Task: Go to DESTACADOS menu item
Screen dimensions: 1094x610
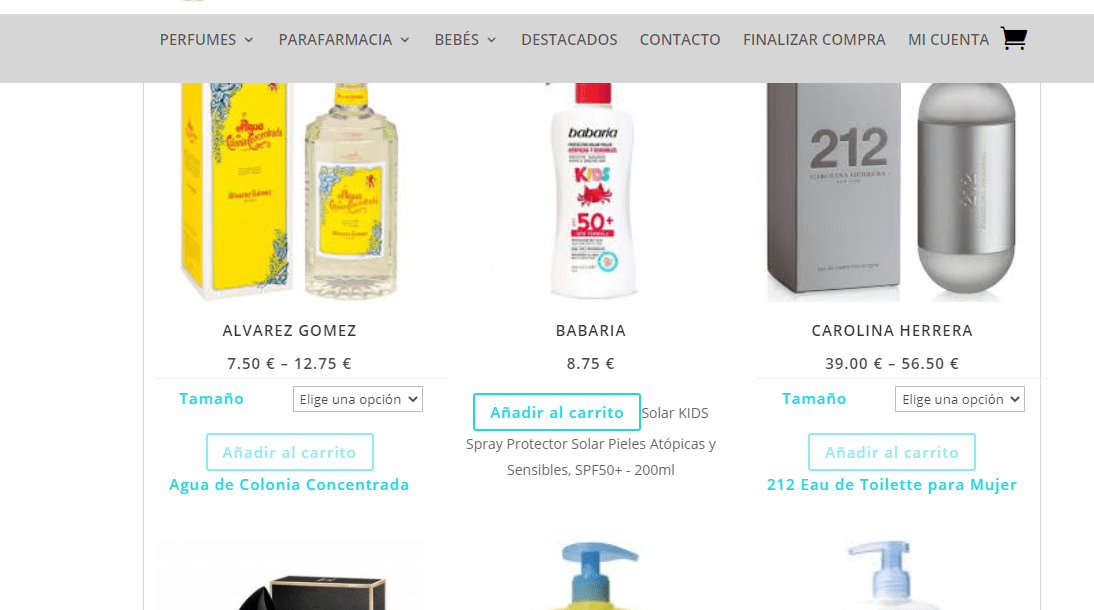Action: [569, 40]
